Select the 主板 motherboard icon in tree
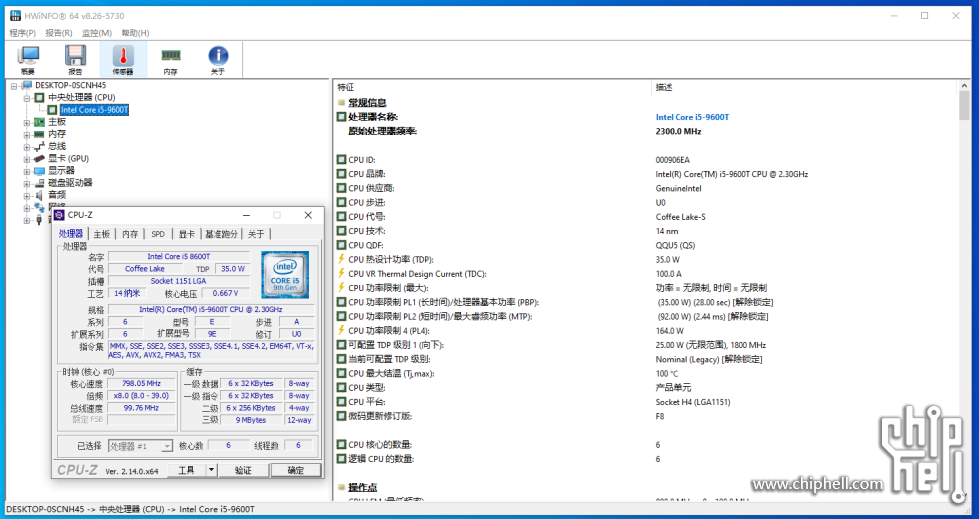The height and width of the screenshot is (519, 979). click(x=39, y=122)
